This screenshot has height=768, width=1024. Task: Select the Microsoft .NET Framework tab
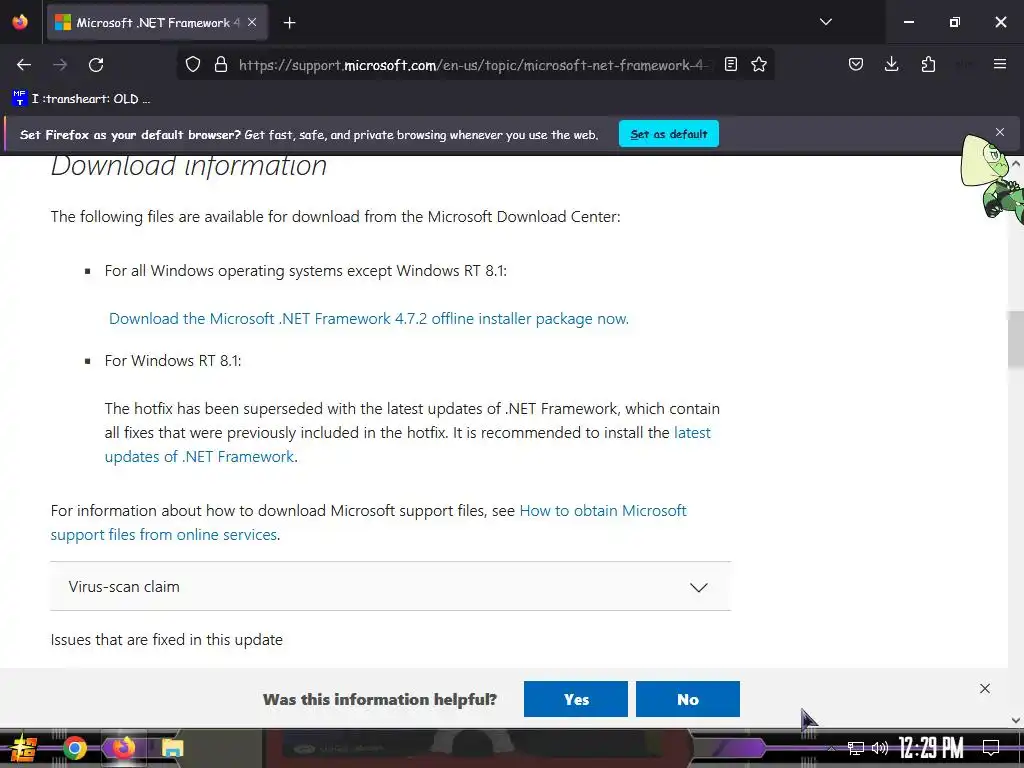pyautogui.click(x=156, y=23)
